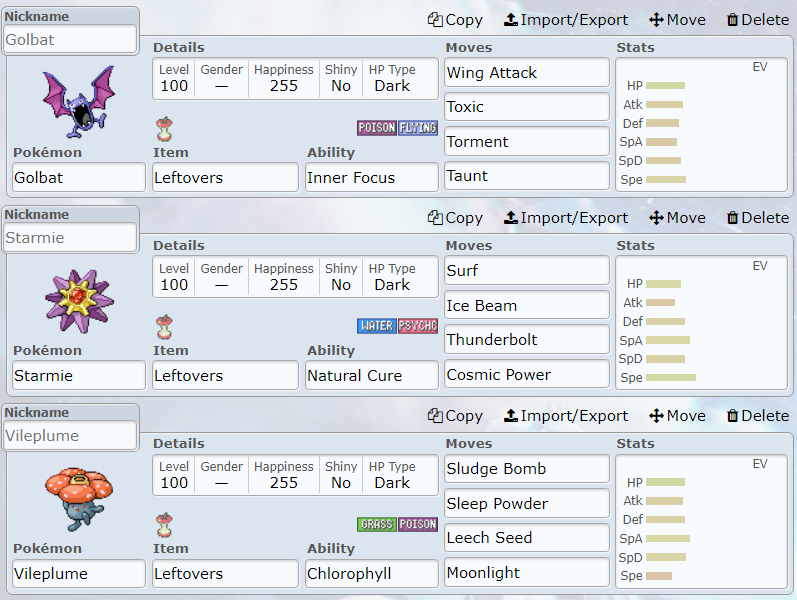
Task: Select the Thunderbolt move field
Action: pyautogui.click(x=527, y=339)
